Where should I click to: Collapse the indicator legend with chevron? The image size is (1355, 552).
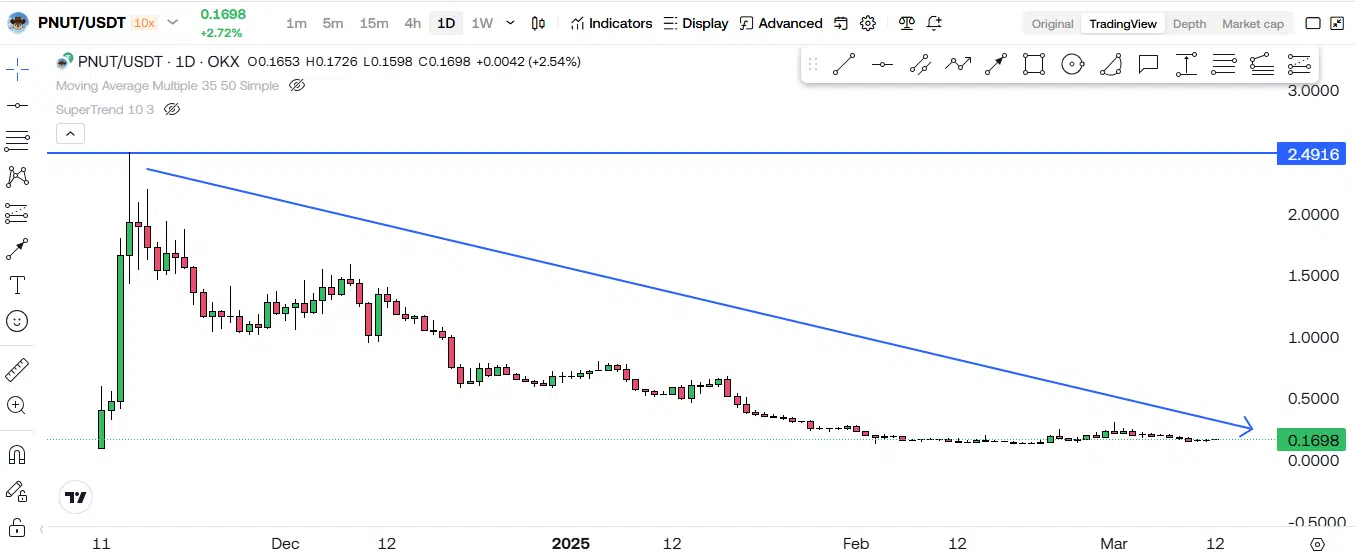tap(70, 133)
